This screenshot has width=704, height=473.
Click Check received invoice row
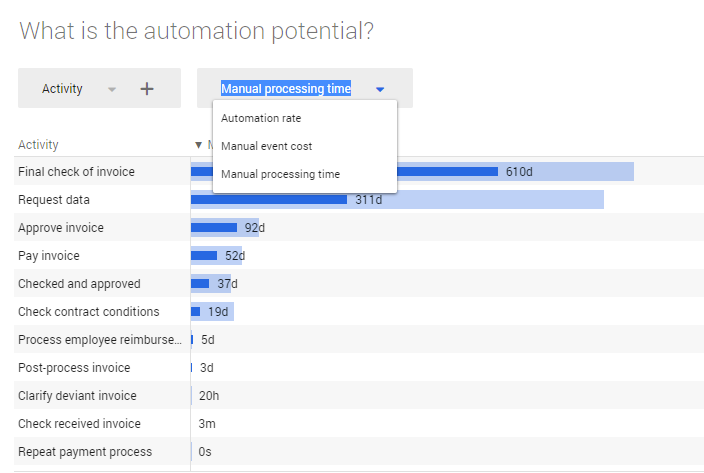(79, 424)
